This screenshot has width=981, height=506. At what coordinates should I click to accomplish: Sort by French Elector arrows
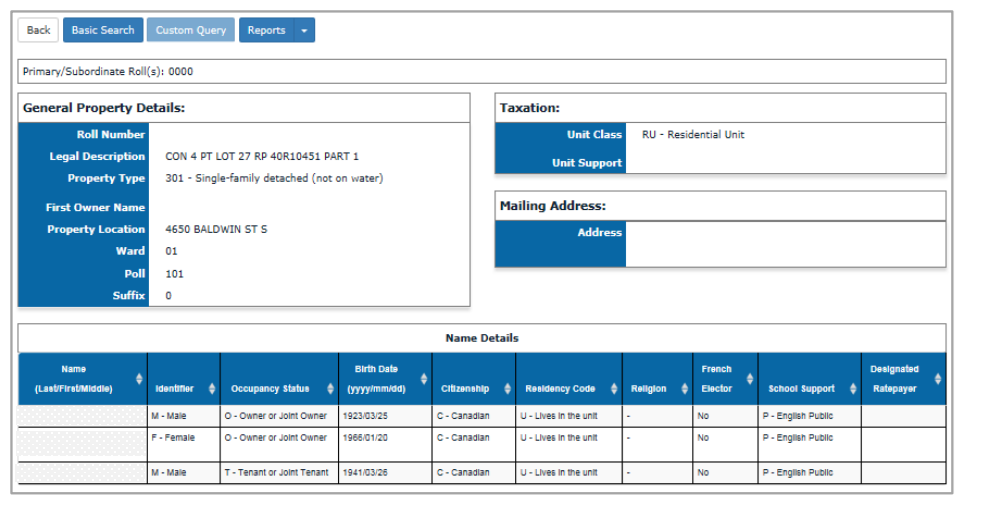pyautogui.click(x=750, y=379)
